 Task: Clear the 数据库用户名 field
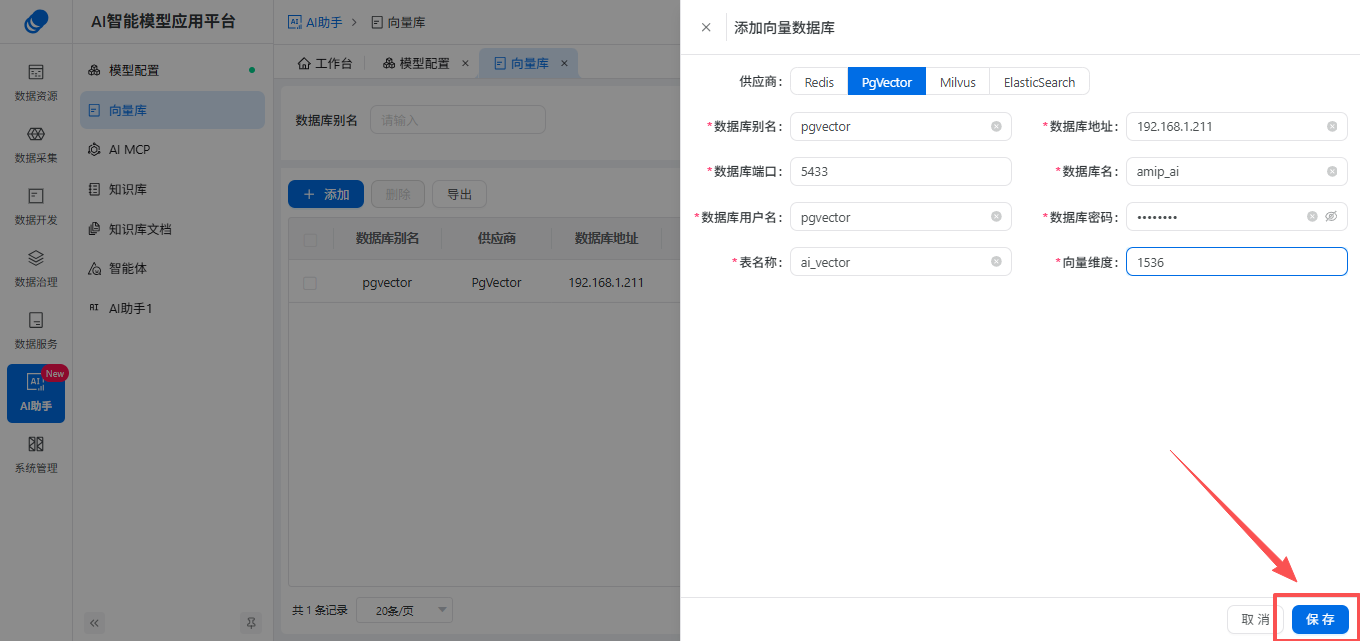[996, 216]
